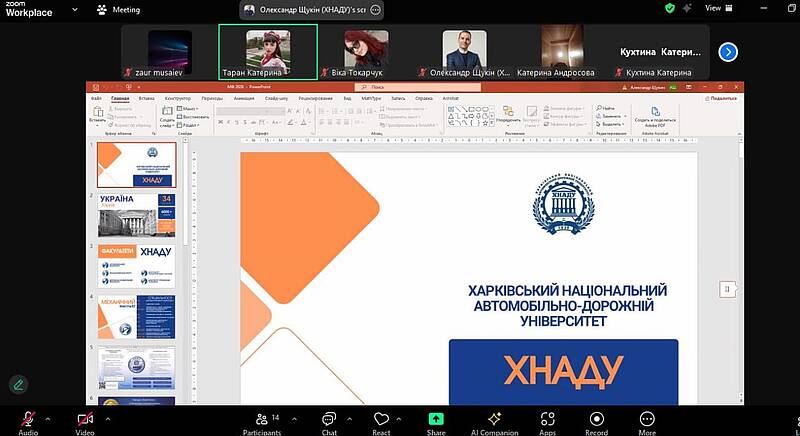The width and height of the screenshot is (800, 436).
Task: Open the AI Companion panel
Action: tap(493, 419)
